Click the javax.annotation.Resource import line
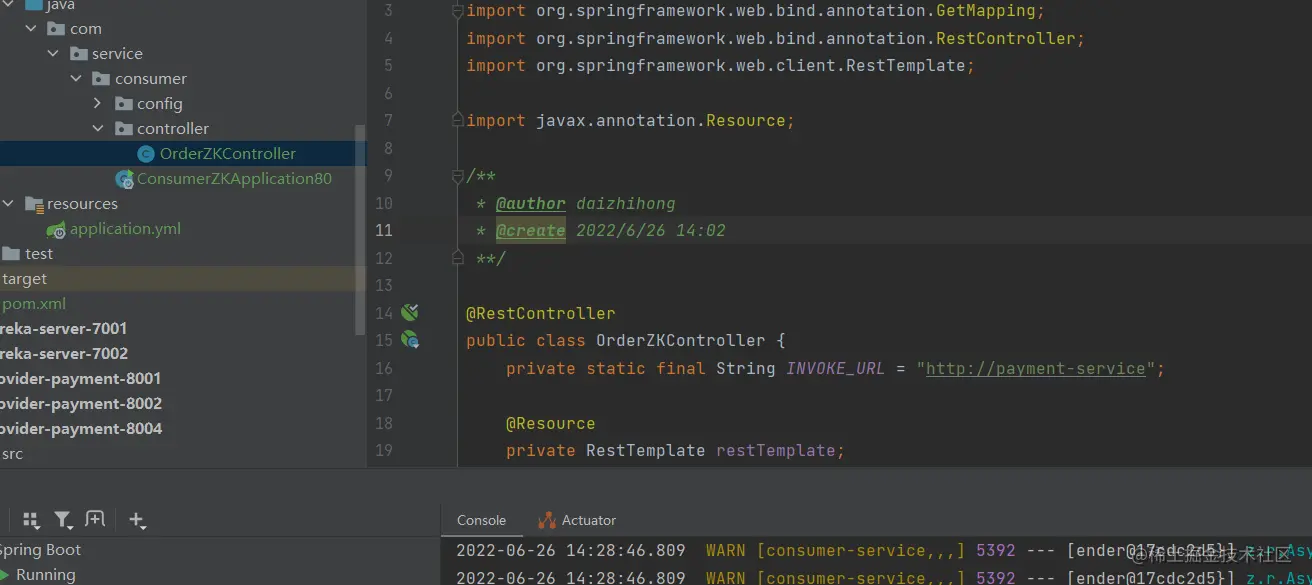Image resolution: width=1312 pixels, height=585 pixels. (630, 121)
